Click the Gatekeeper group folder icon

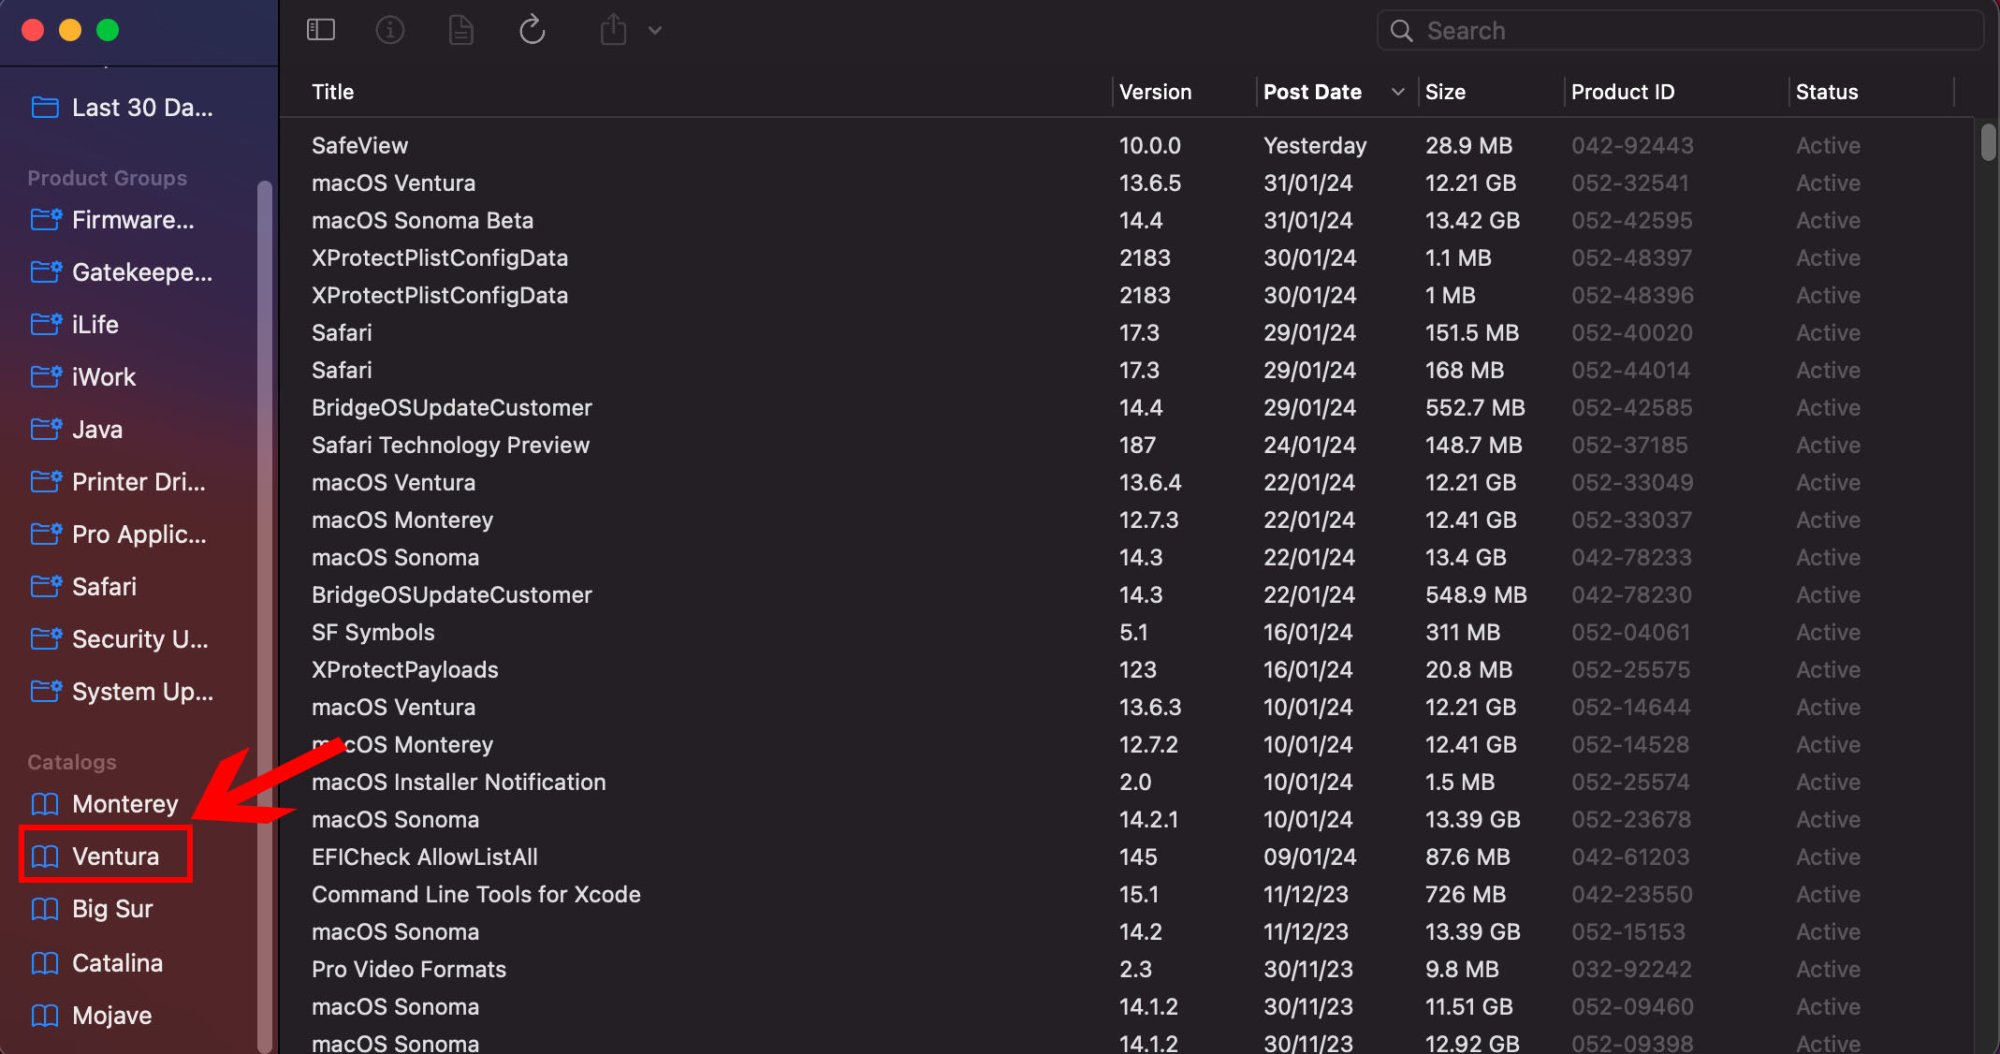tap(46, 271)
